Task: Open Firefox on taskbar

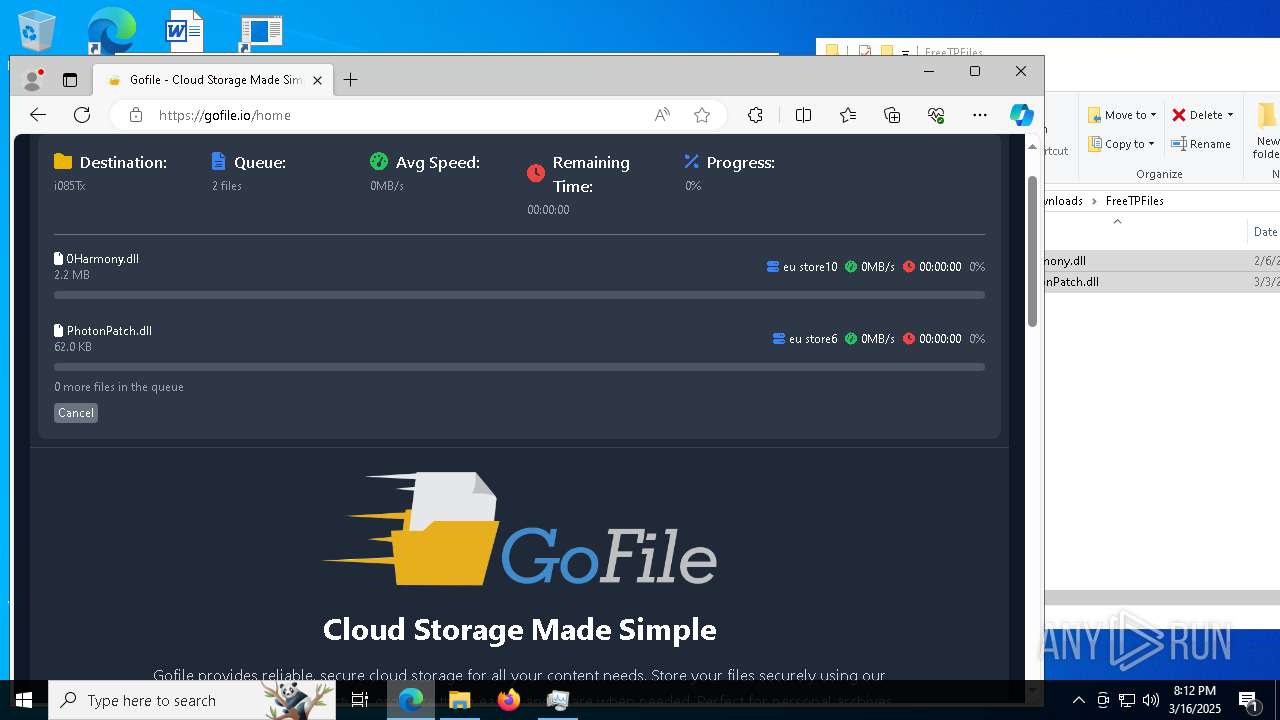Action: pos(509,700)
